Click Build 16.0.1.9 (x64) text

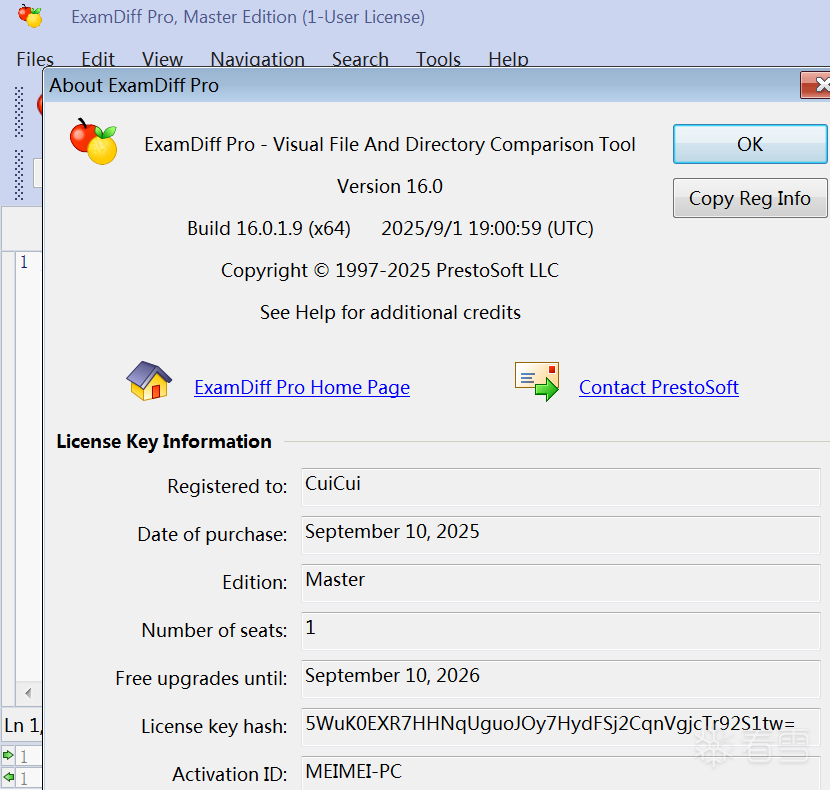pyautogui.click(x=269, y=228)
